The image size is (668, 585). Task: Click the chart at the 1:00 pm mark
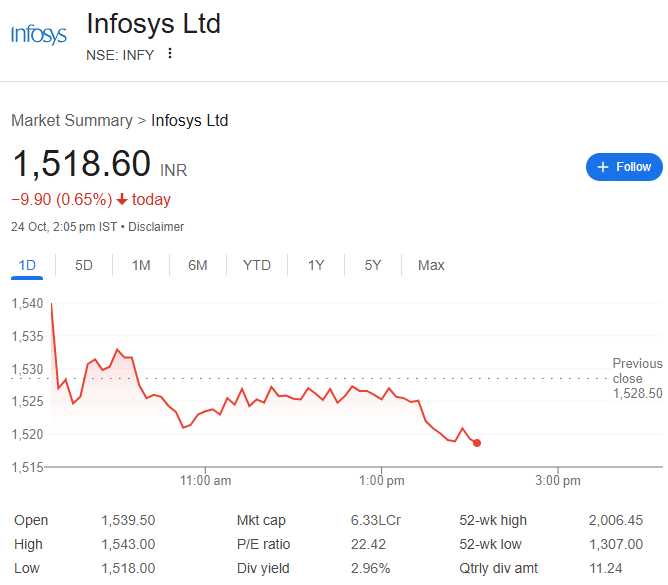pos(381,420)
